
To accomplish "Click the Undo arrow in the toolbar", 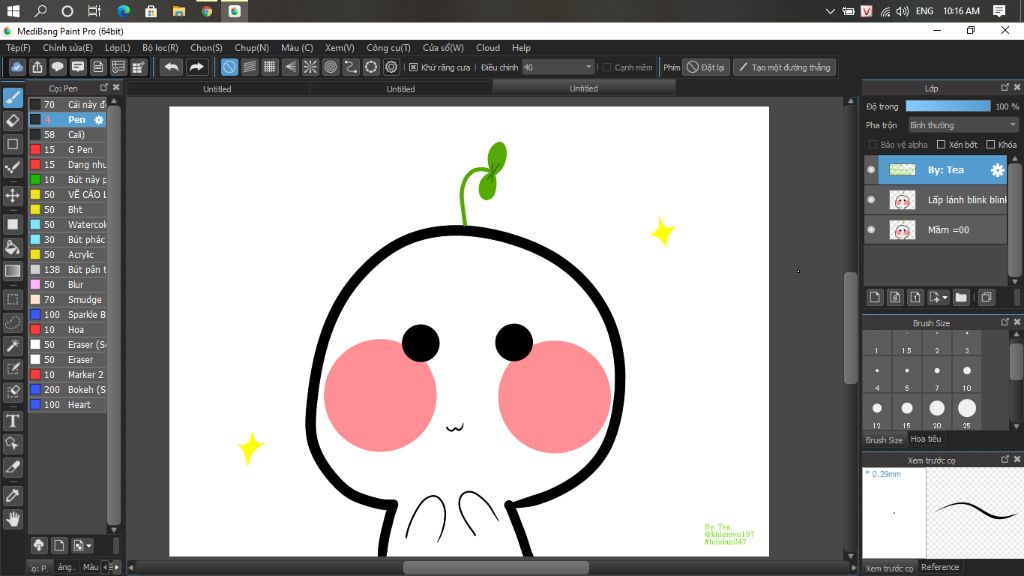I will click(x=171, y=67).
